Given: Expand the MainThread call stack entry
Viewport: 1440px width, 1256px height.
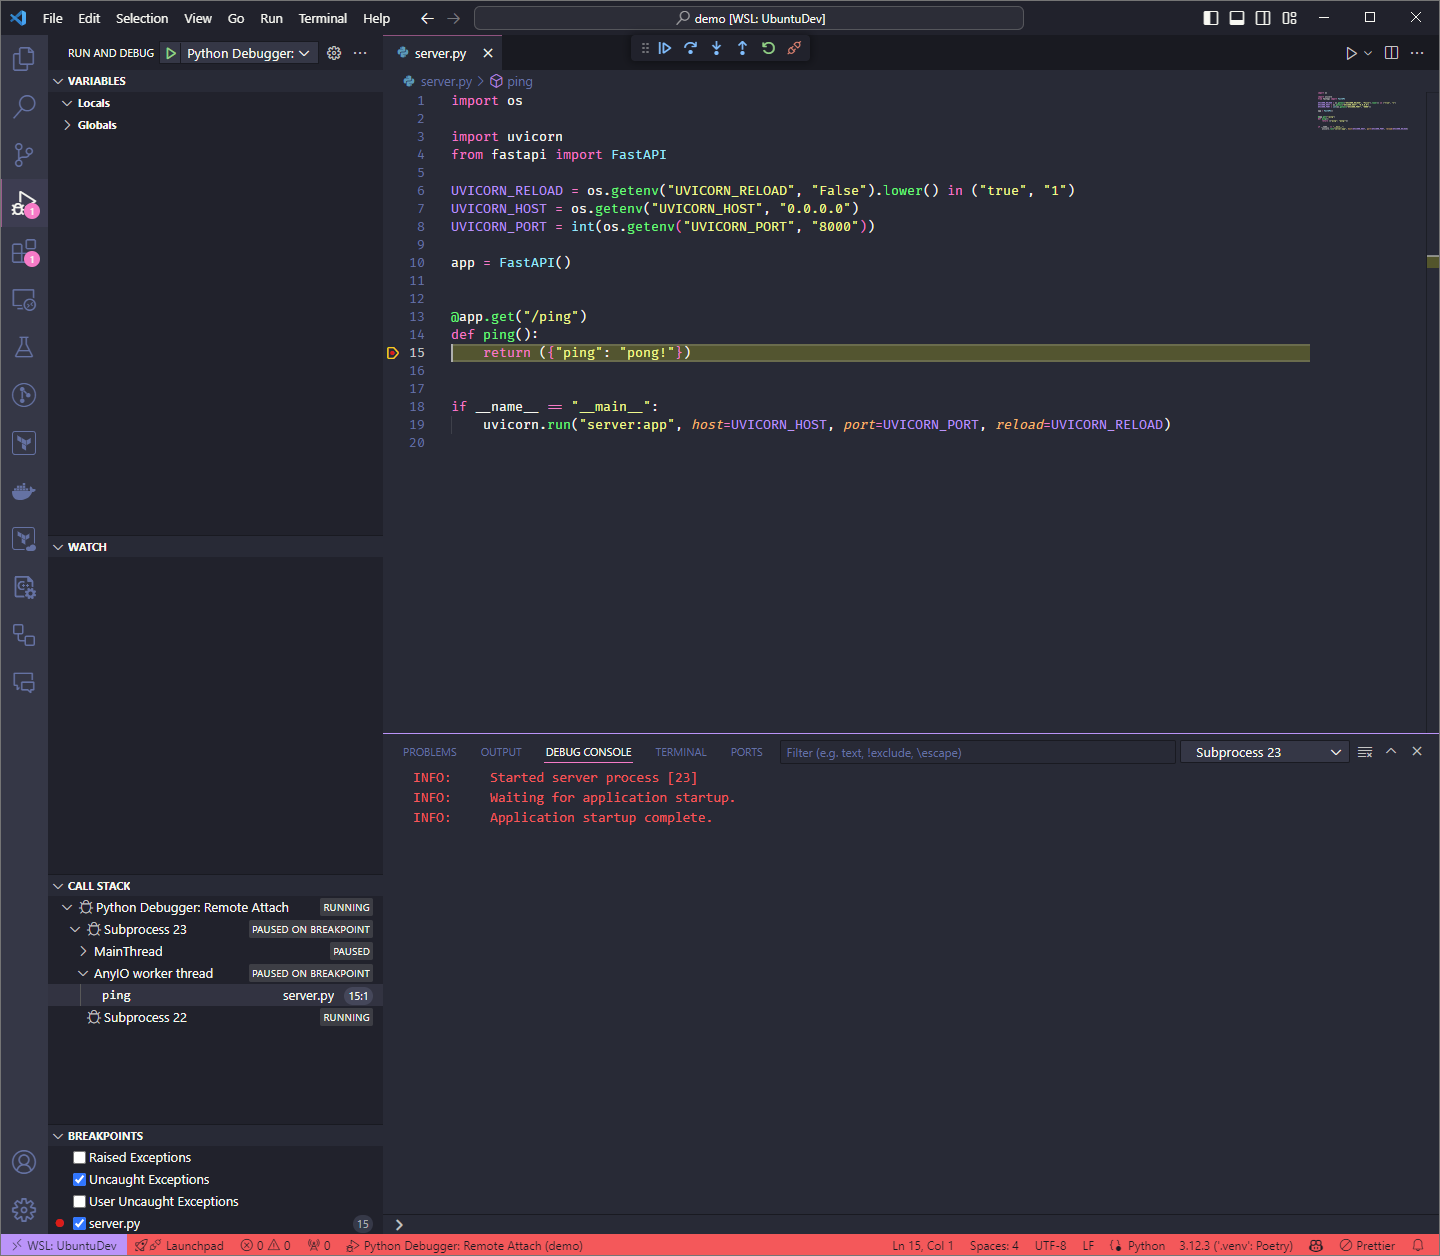Looking at the screenshot, I should click(83, 951).
